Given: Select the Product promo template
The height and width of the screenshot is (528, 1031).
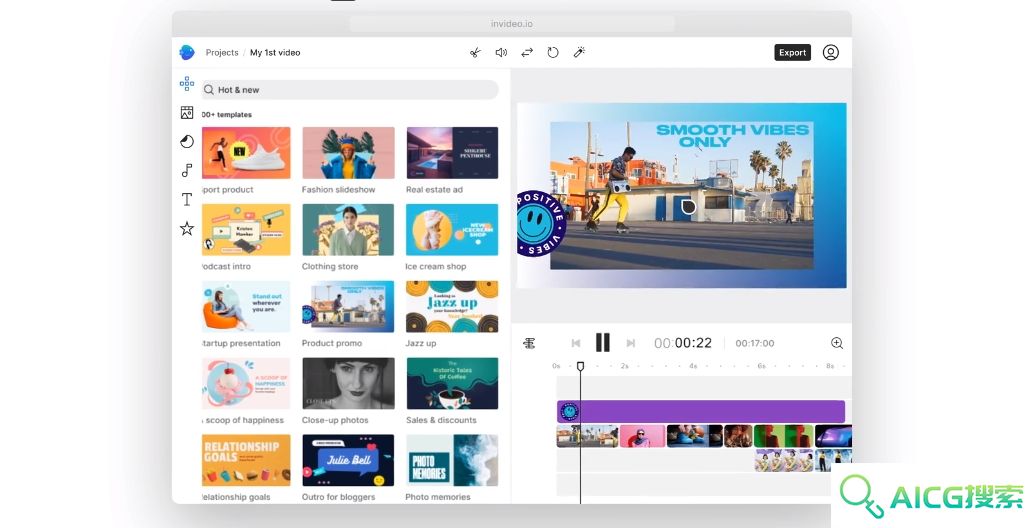Looking at the screenshot, I should pyautogui.click(x=348, y=306).
